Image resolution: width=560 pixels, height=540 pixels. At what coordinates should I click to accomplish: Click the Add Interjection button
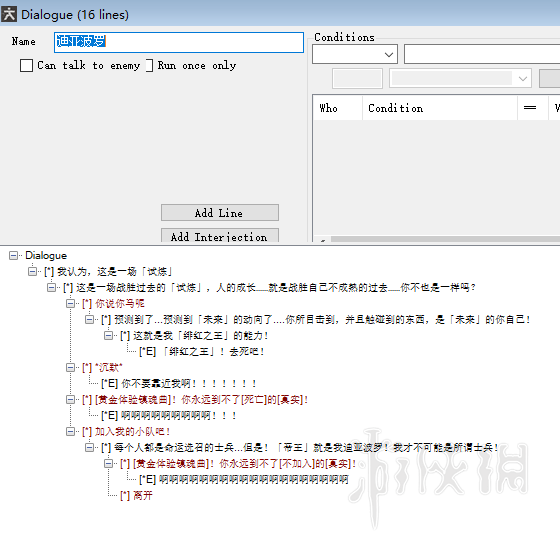tap(220, 236)
